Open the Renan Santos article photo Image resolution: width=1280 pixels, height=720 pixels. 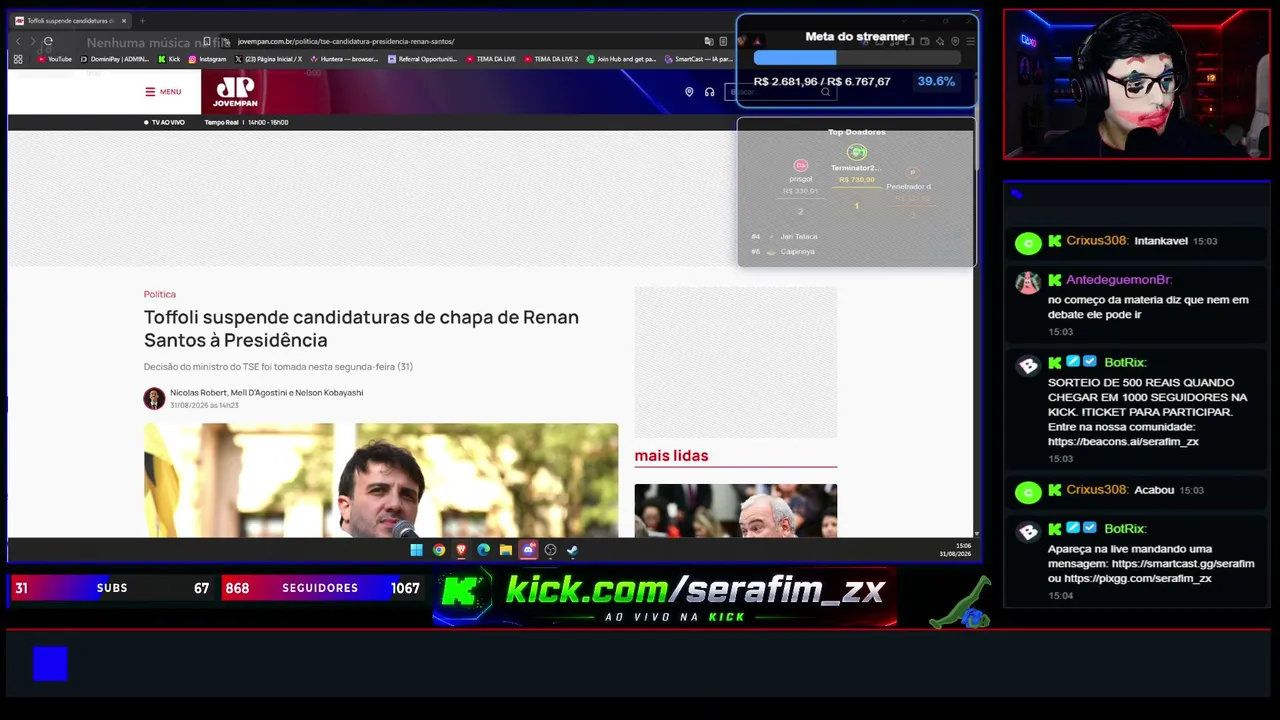tap(381, 480)
